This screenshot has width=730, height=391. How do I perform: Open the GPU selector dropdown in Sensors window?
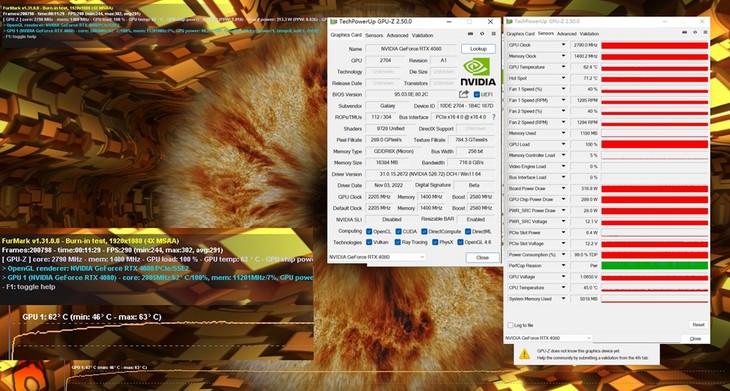[x=548, y=338]
